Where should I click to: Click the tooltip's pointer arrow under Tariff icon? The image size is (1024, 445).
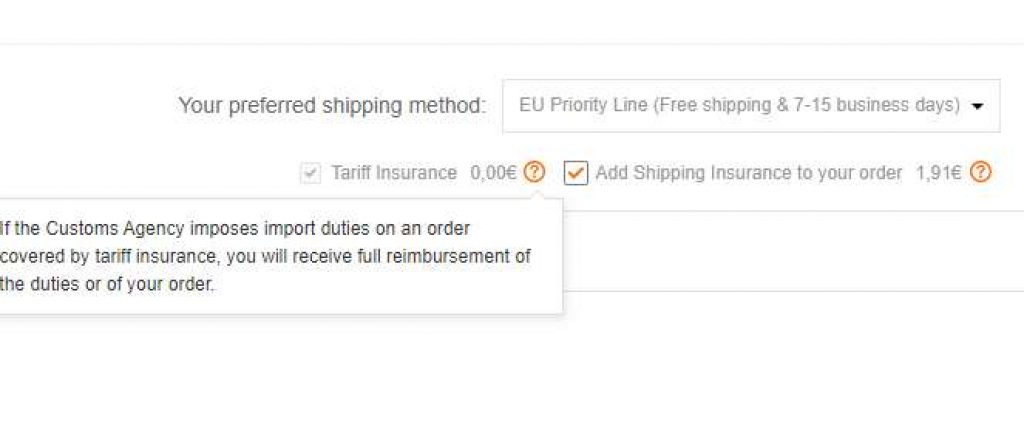[535, 194]
